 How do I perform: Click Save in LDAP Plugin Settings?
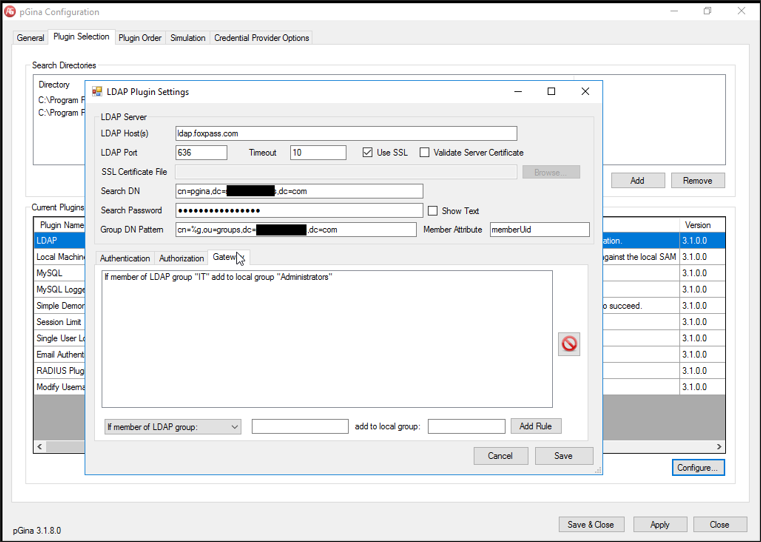pos(563,456)
